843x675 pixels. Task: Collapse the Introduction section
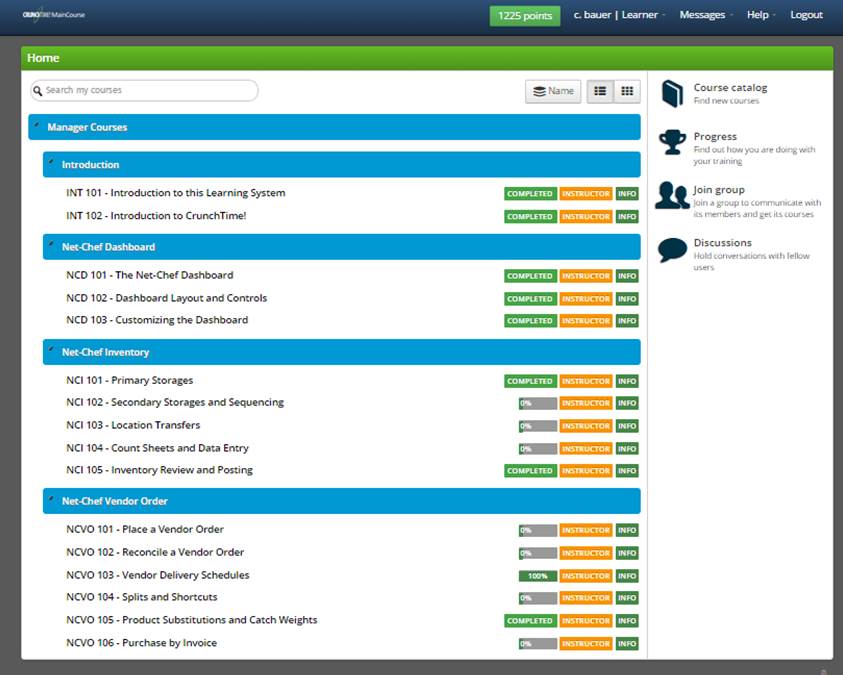tap(52, 163)
